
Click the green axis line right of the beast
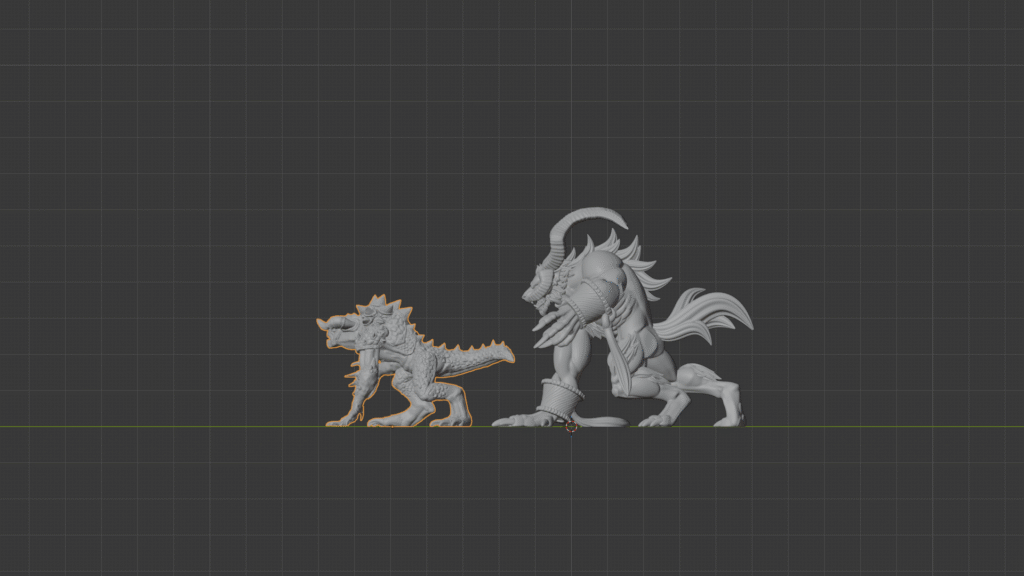(880, 427)
